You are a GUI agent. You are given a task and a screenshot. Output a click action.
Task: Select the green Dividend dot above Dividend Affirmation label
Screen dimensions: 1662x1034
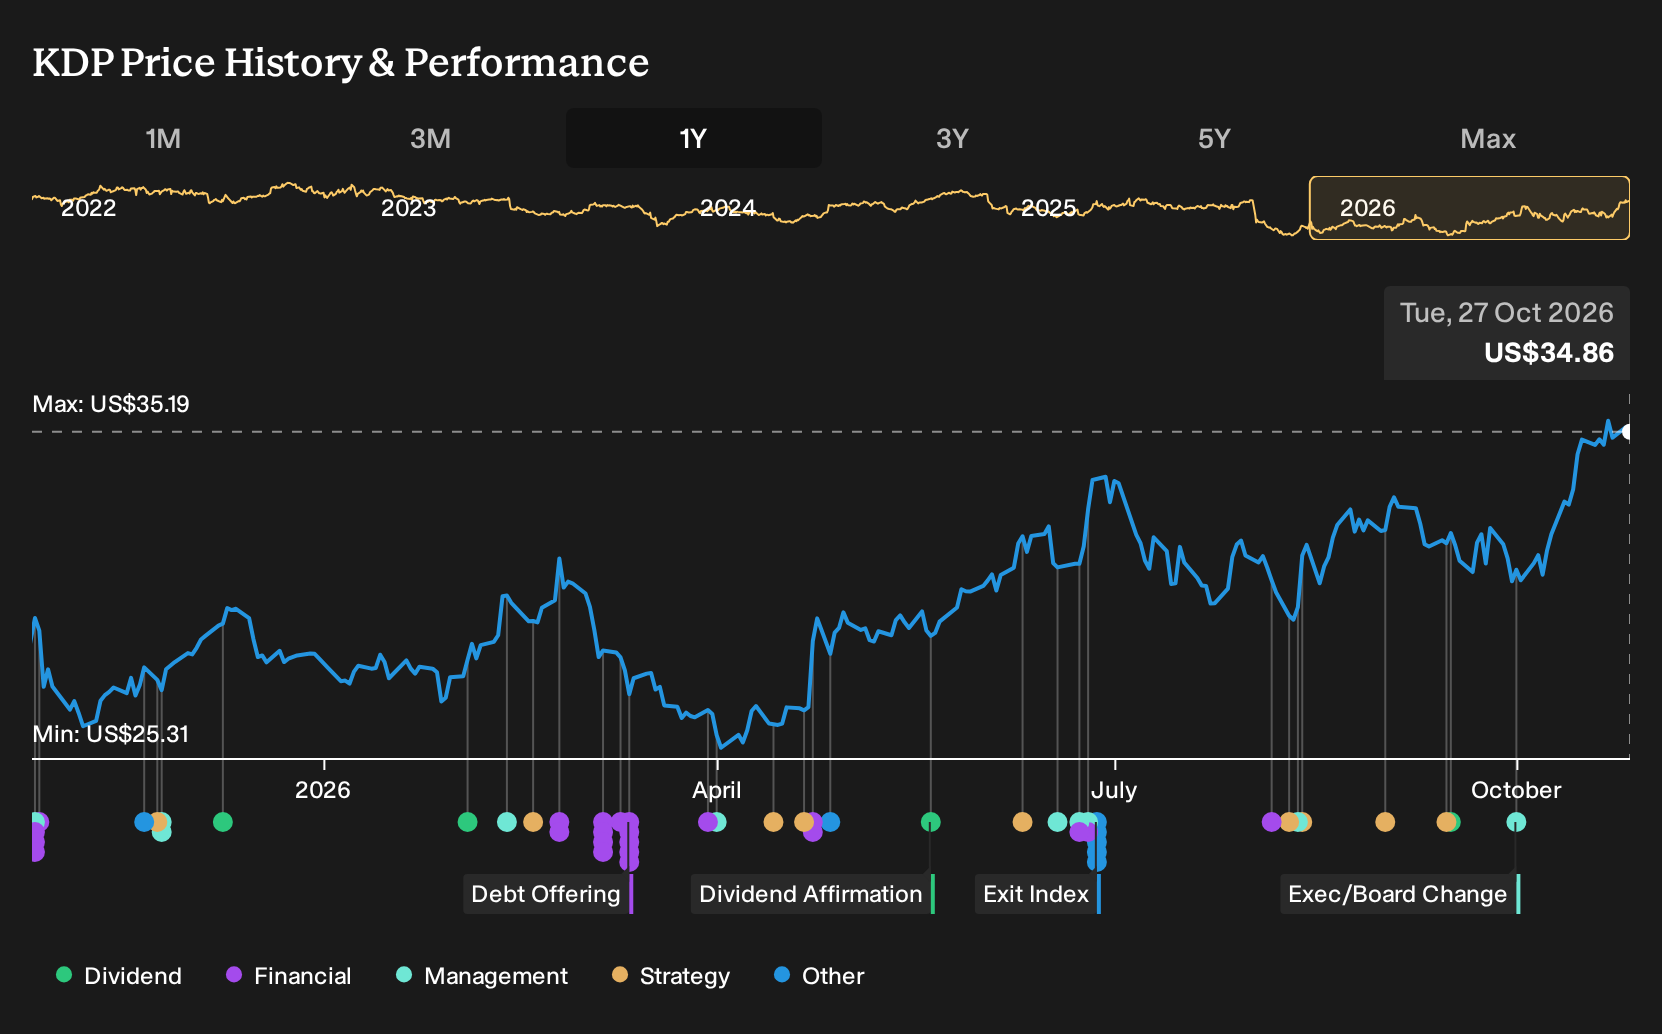(x=931, y=822)
